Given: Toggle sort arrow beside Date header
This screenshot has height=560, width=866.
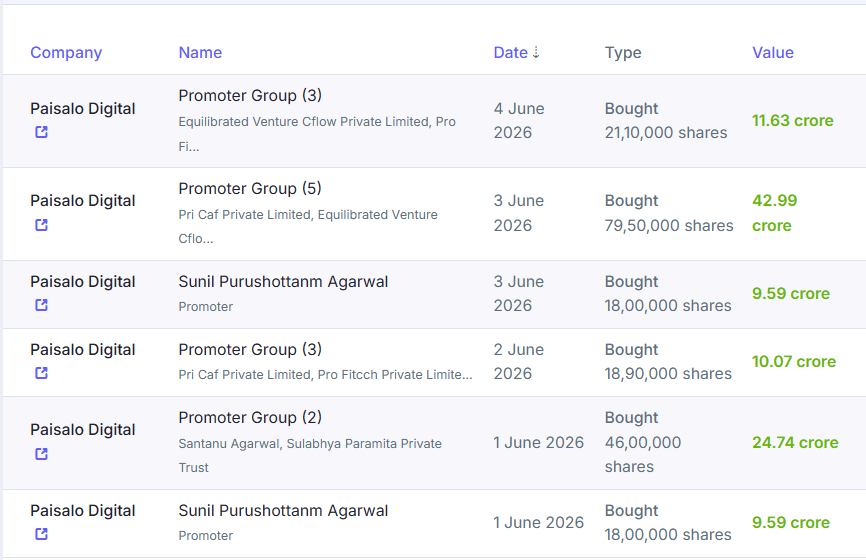Looking at the screenshot, I should (x=536, y=52).
